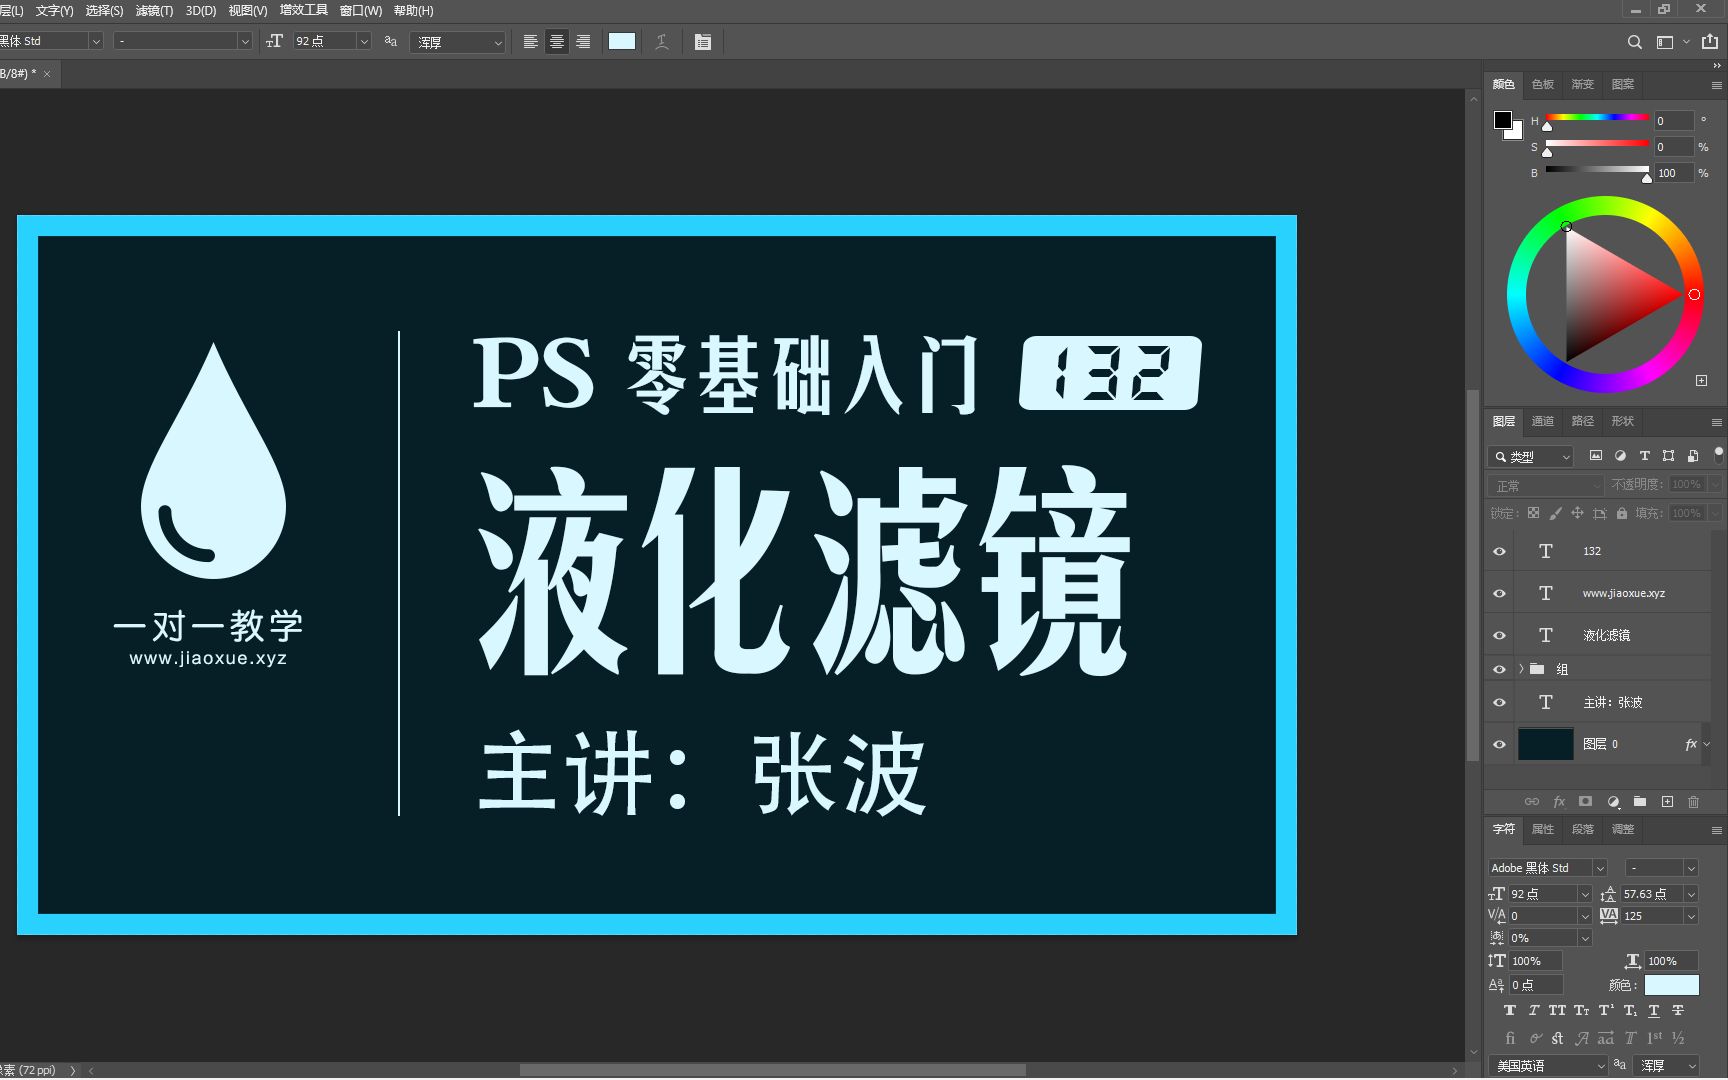Click the text color swatch in Character panel
Image resolution: width=1728 pixels, height=1080 pixels.
(1671, 984)
